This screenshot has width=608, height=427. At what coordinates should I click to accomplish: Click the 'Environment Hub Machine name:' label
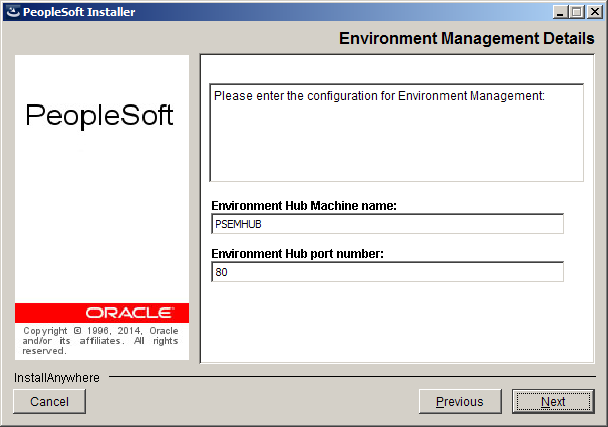[304, 206]
